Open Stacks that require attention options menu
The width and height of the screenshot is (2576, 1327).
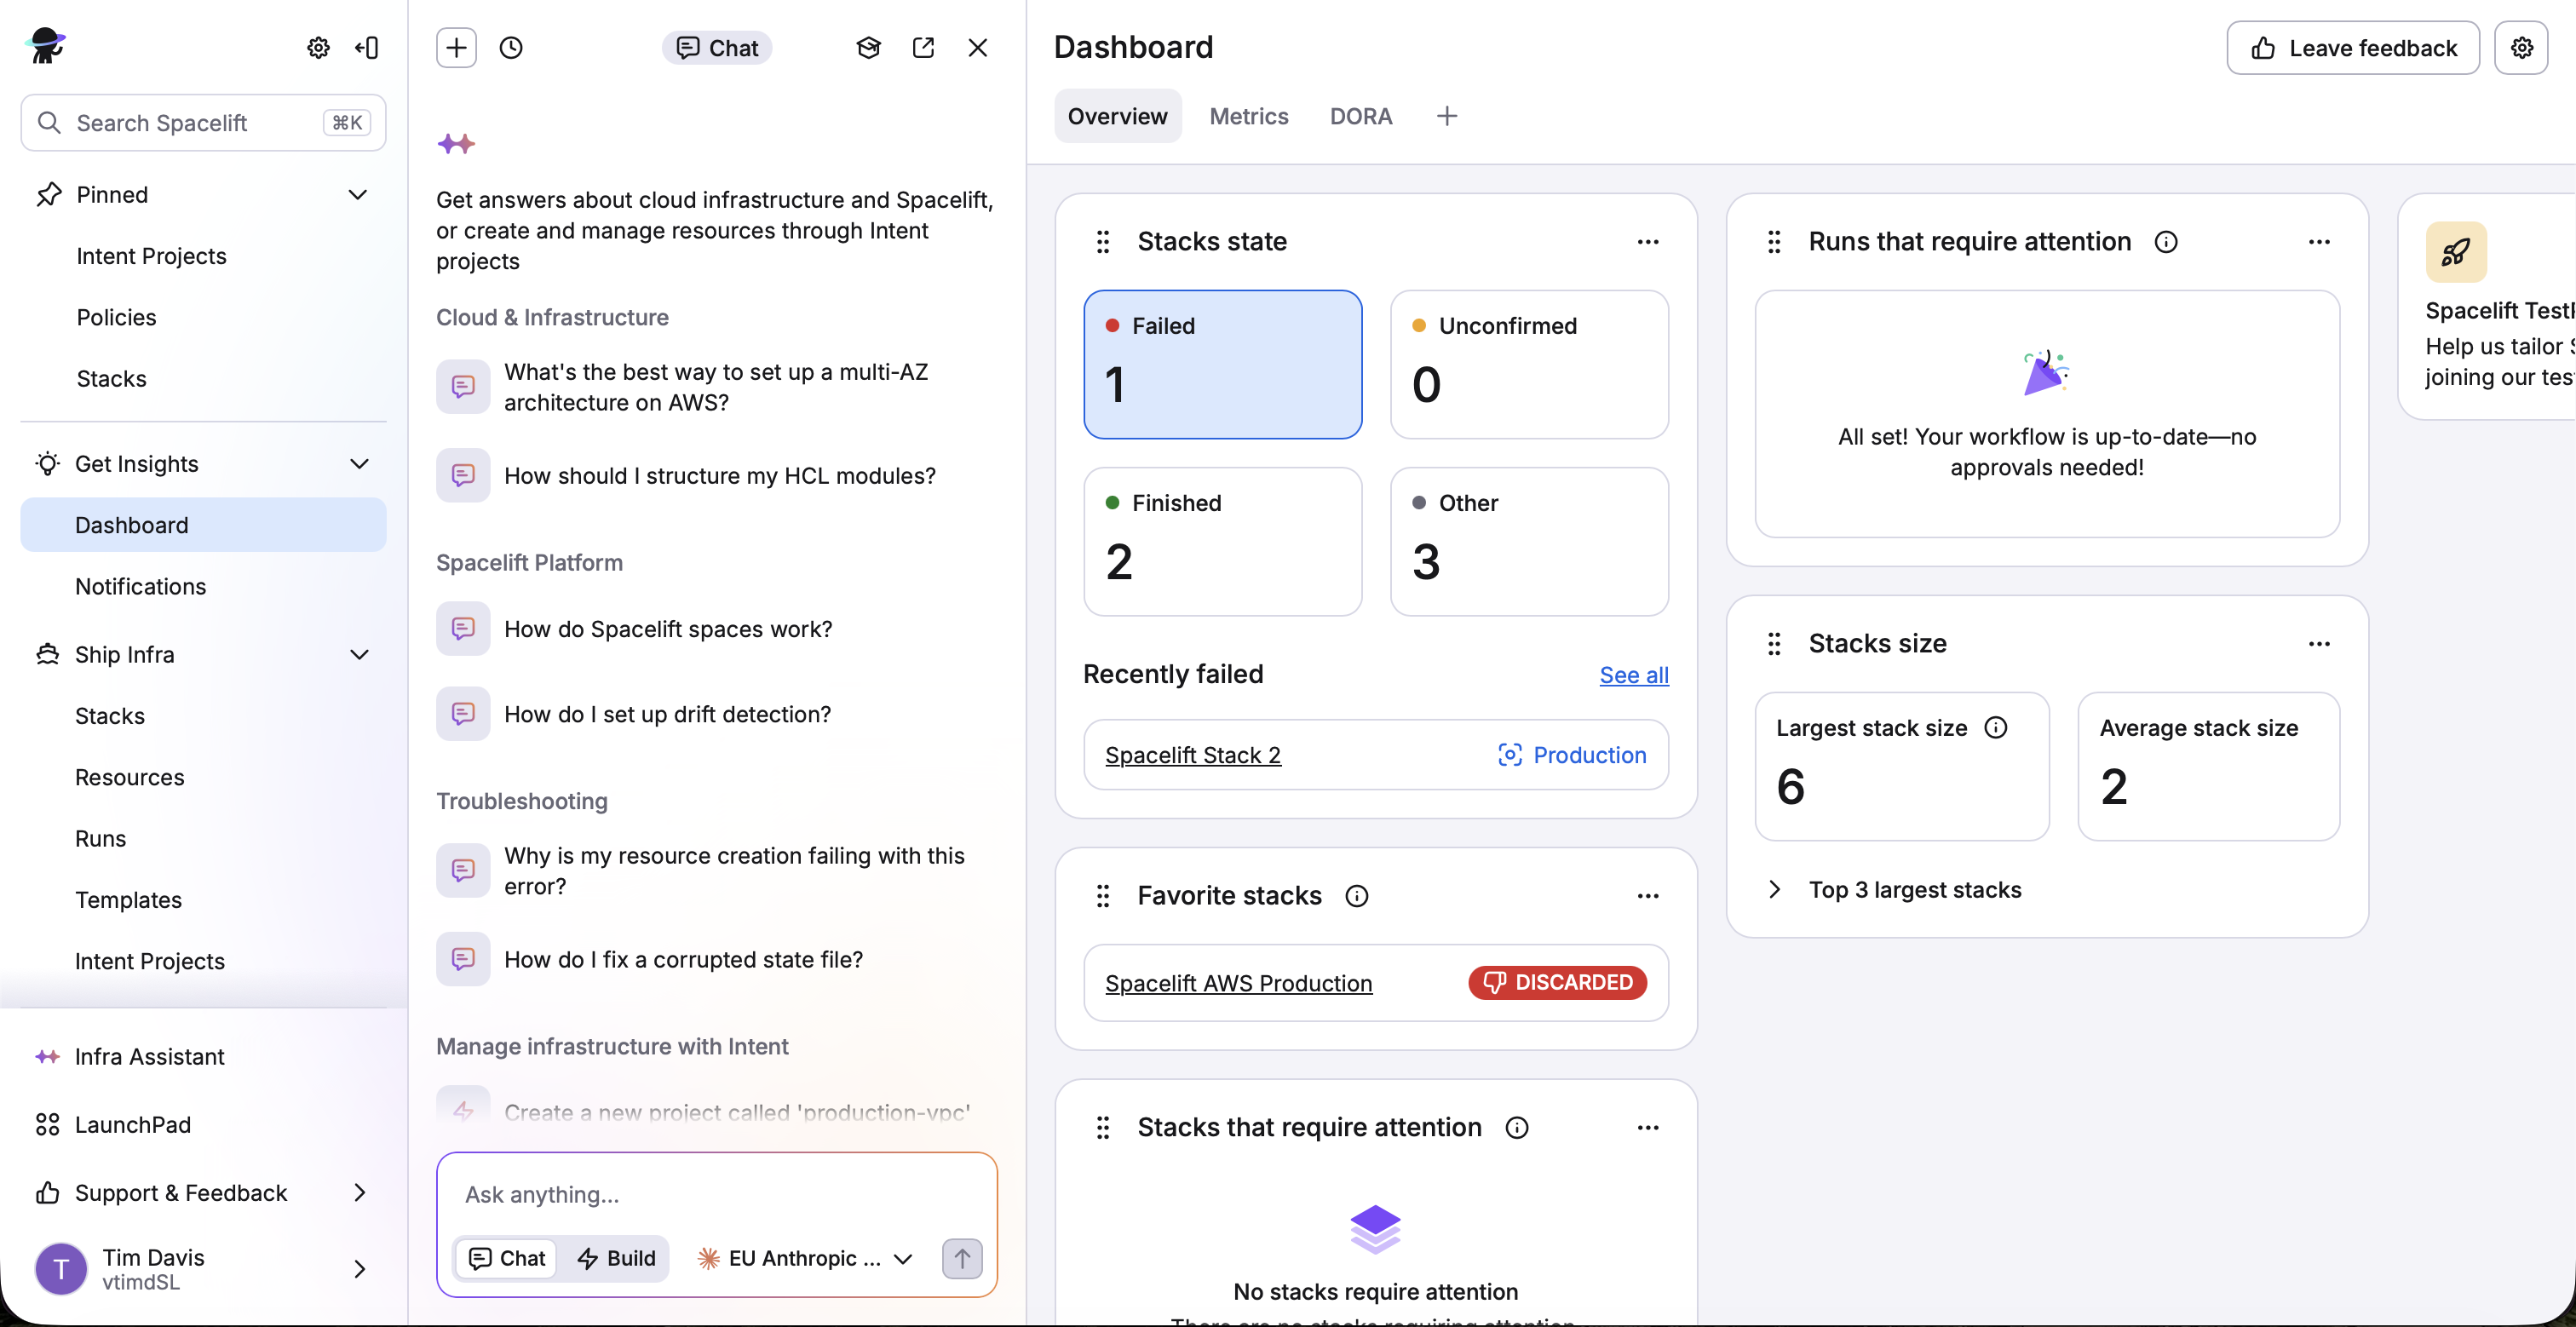tap(1648, 1128)
